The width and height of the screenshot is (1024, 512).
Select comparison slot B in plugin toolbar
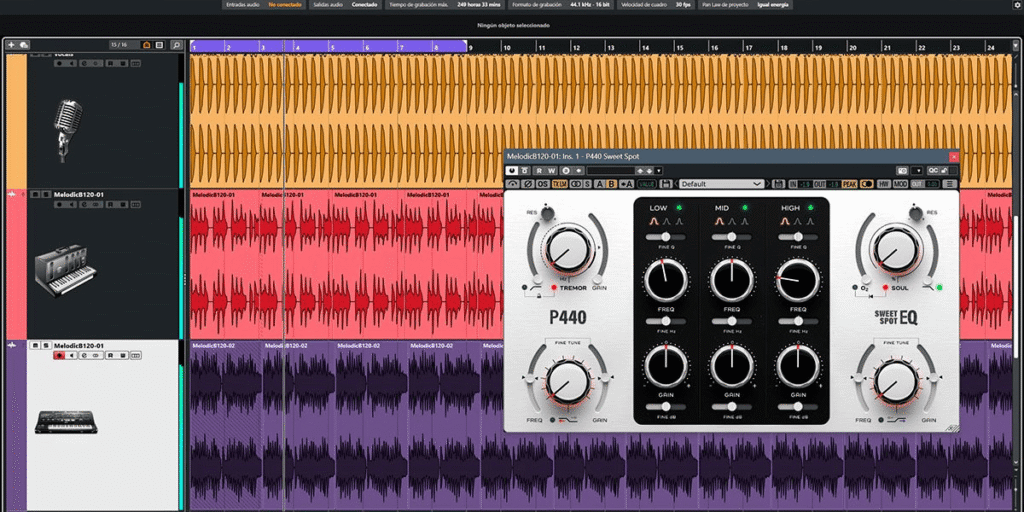pos(611,184)
